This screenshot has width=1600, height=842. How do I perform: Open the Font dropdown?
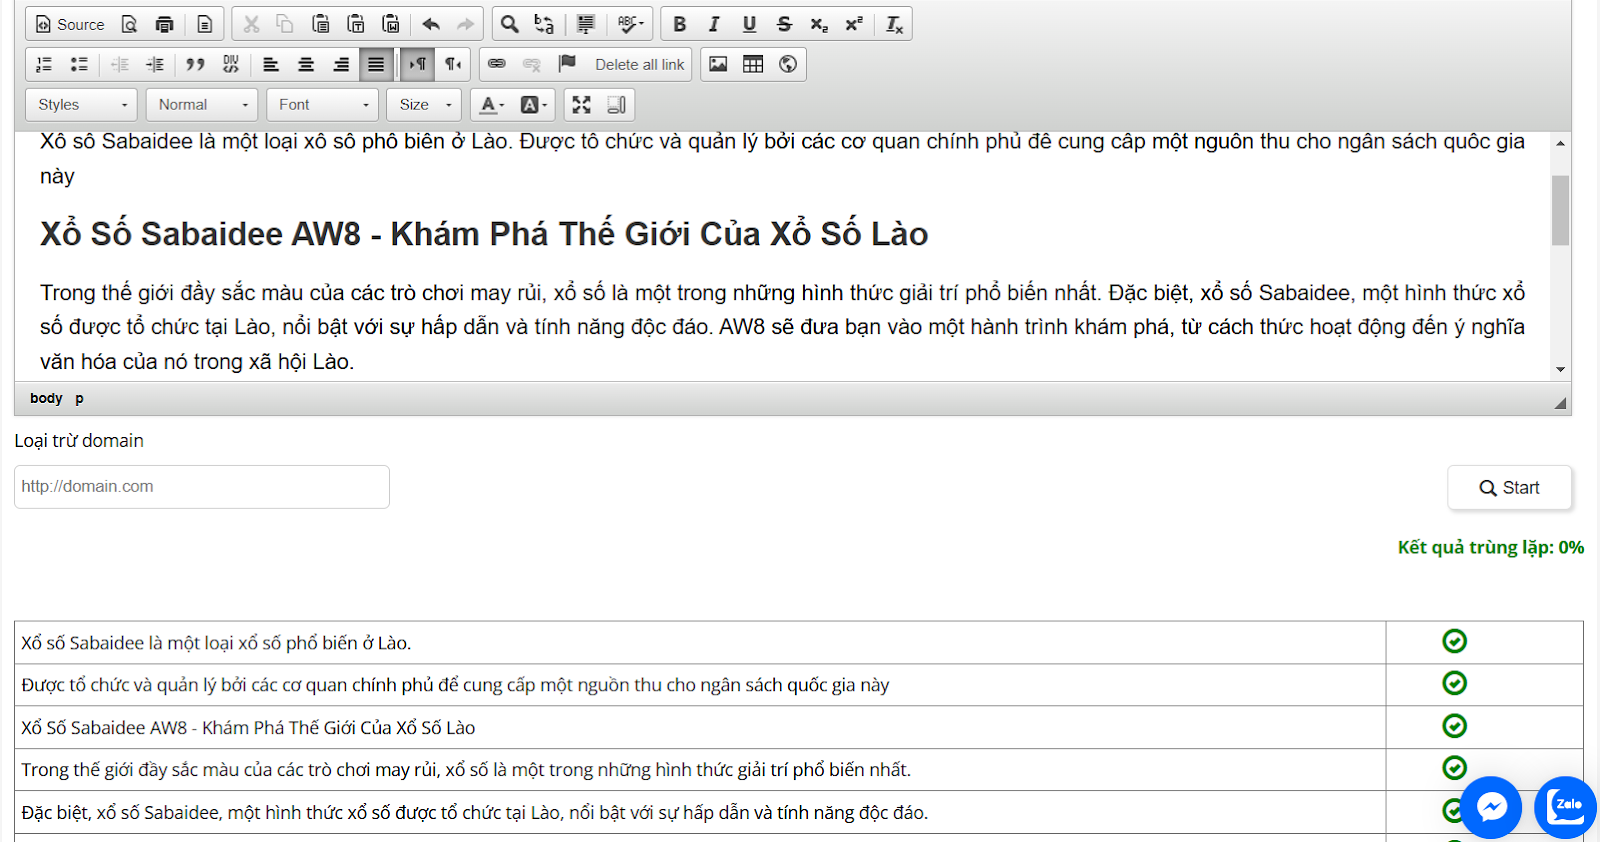point(322,104)
